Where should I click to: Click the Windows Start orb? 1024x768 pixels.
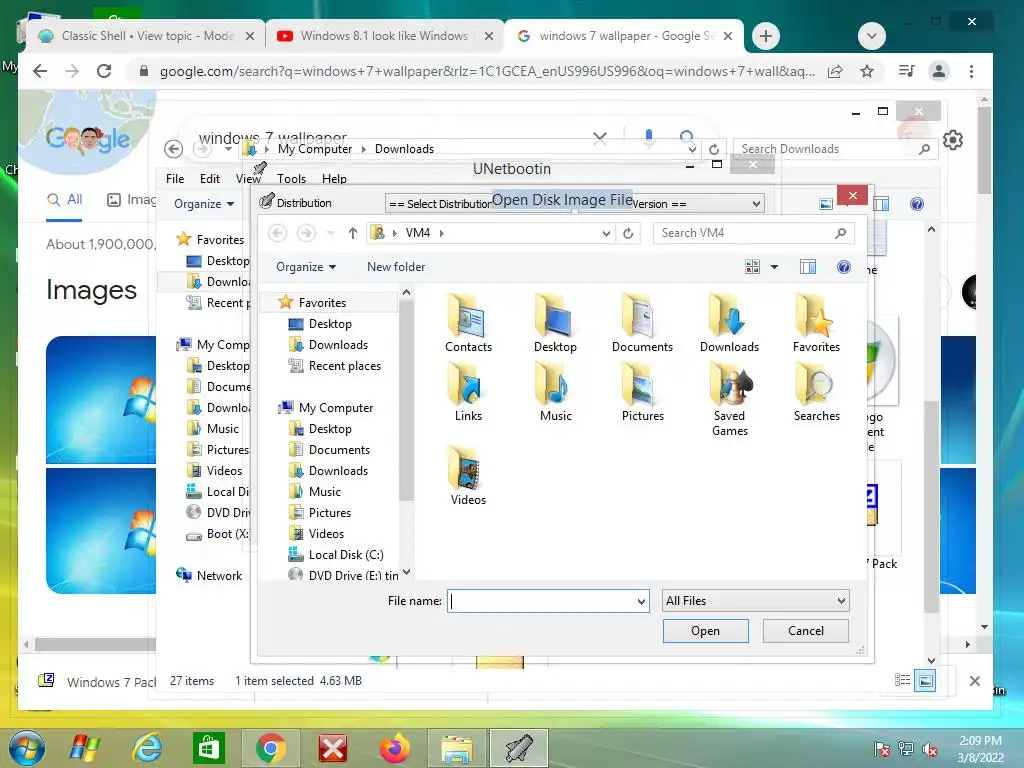(27, 748)
